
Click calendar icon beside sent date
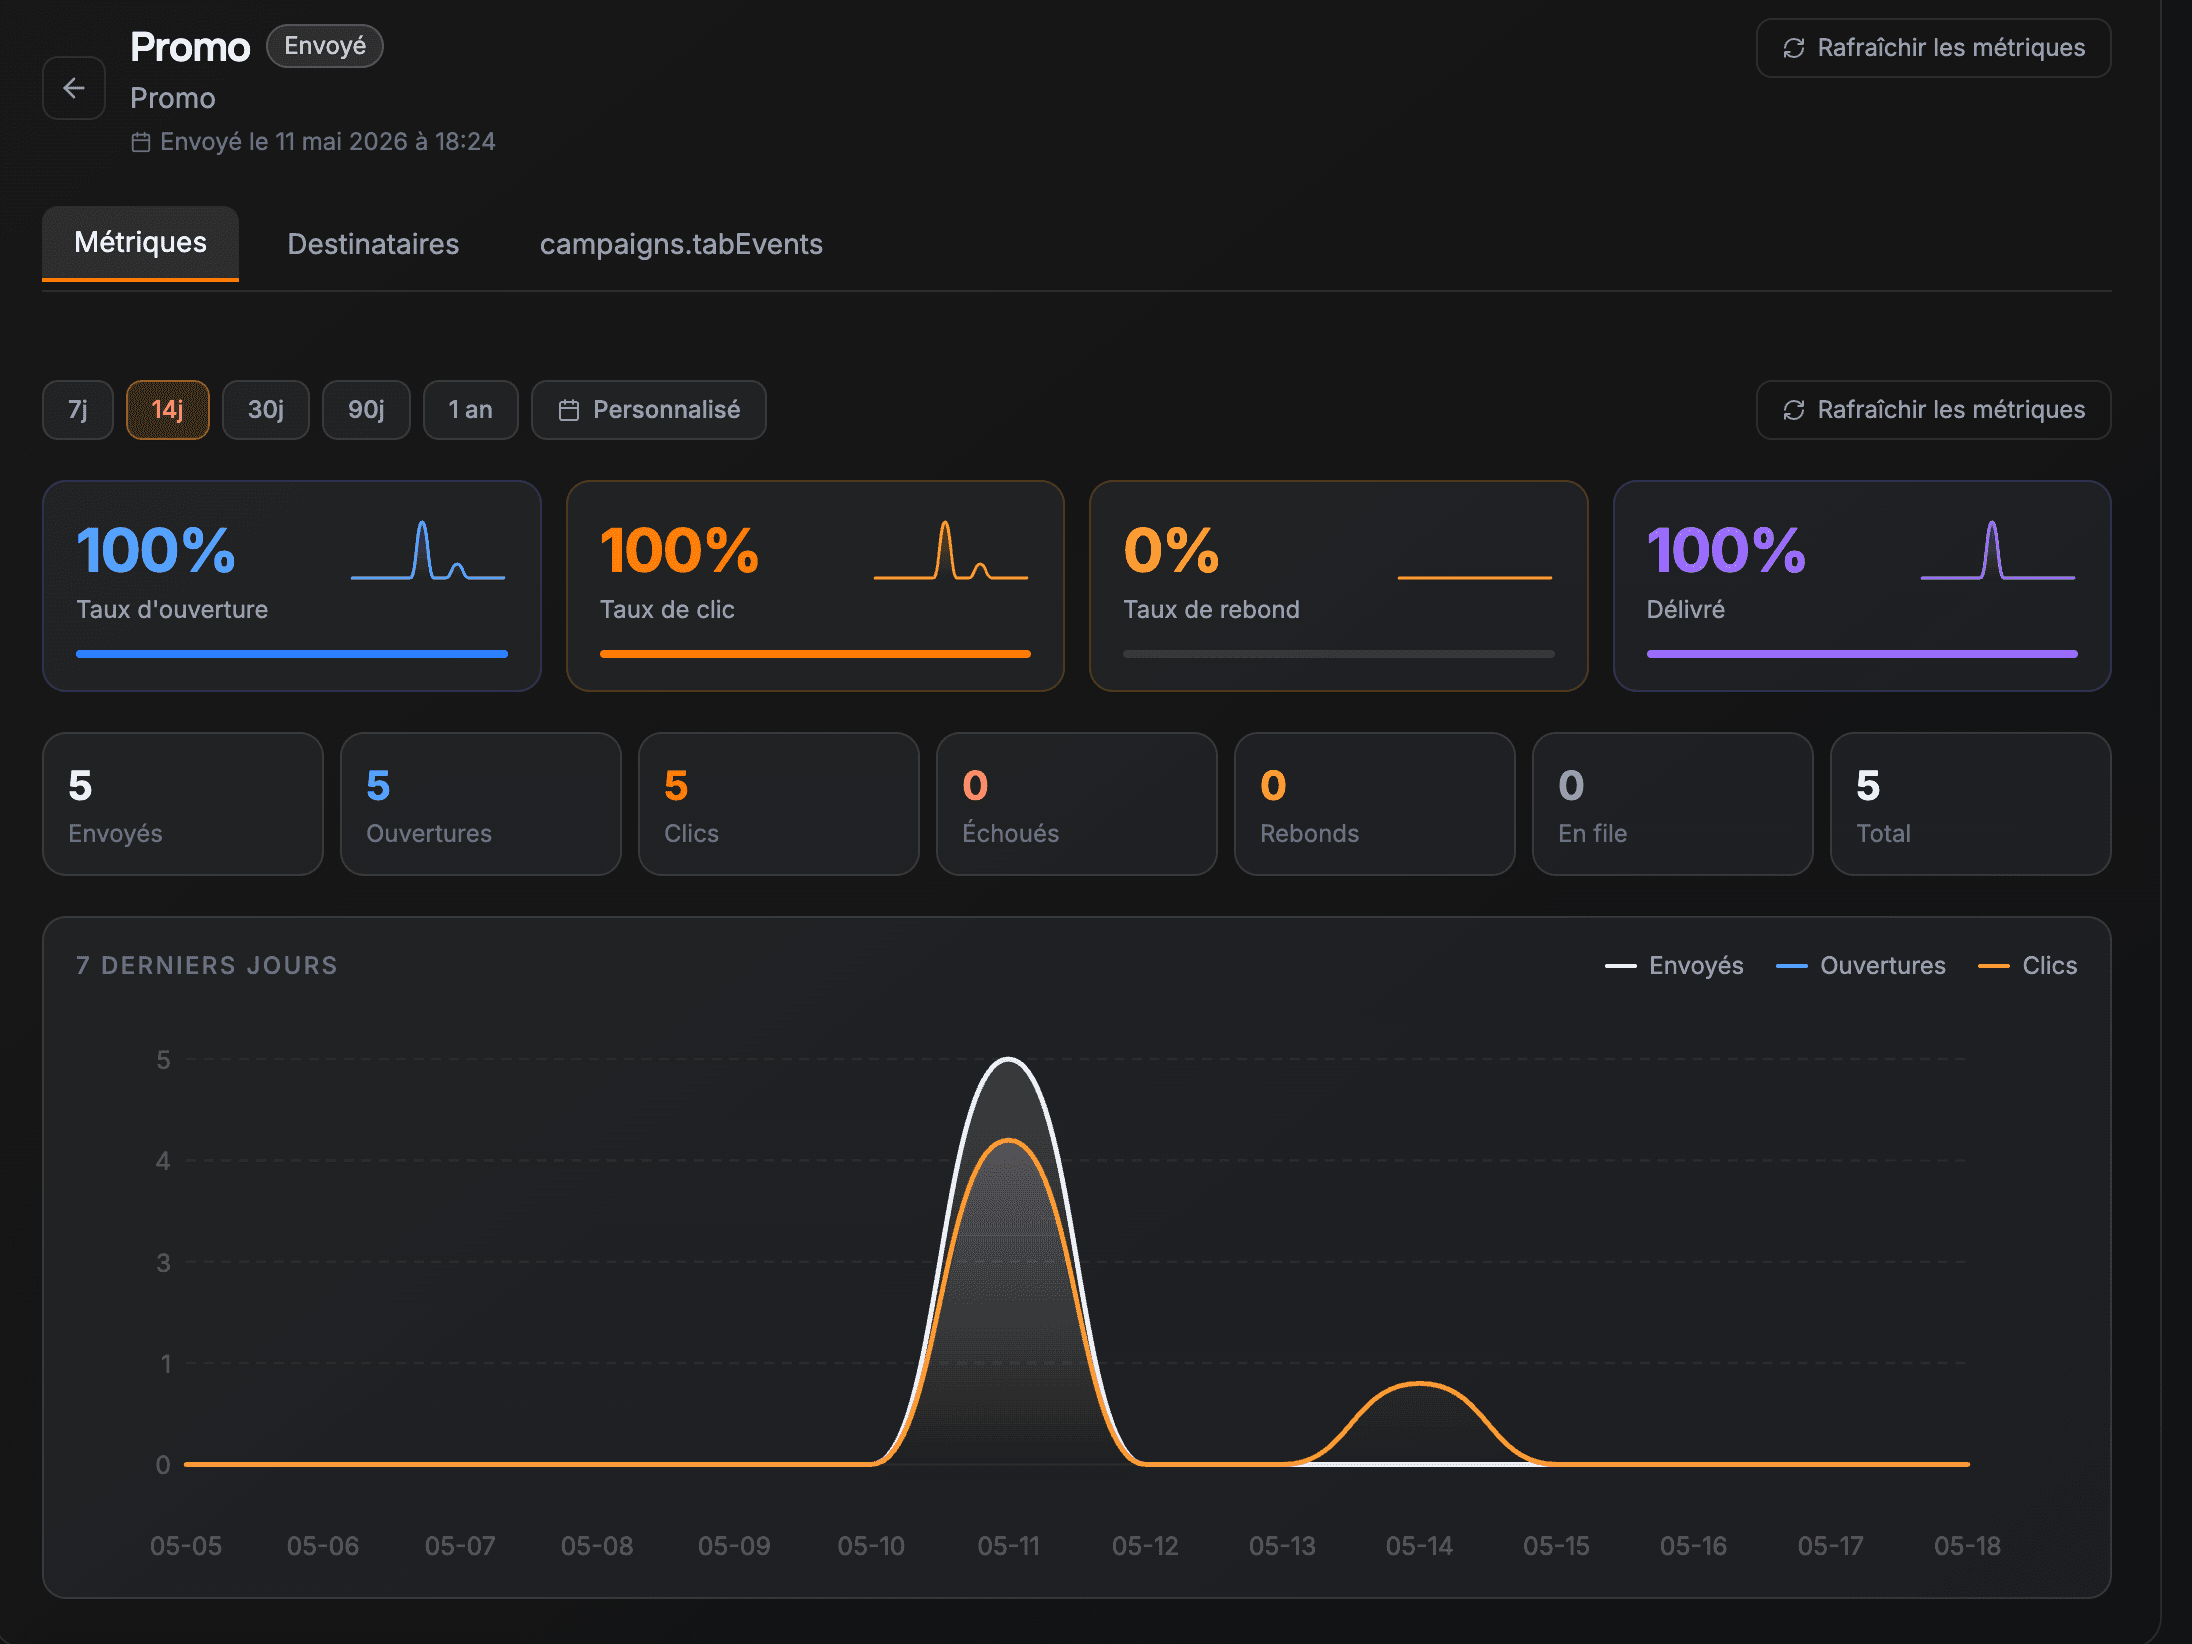pos(141,142)
